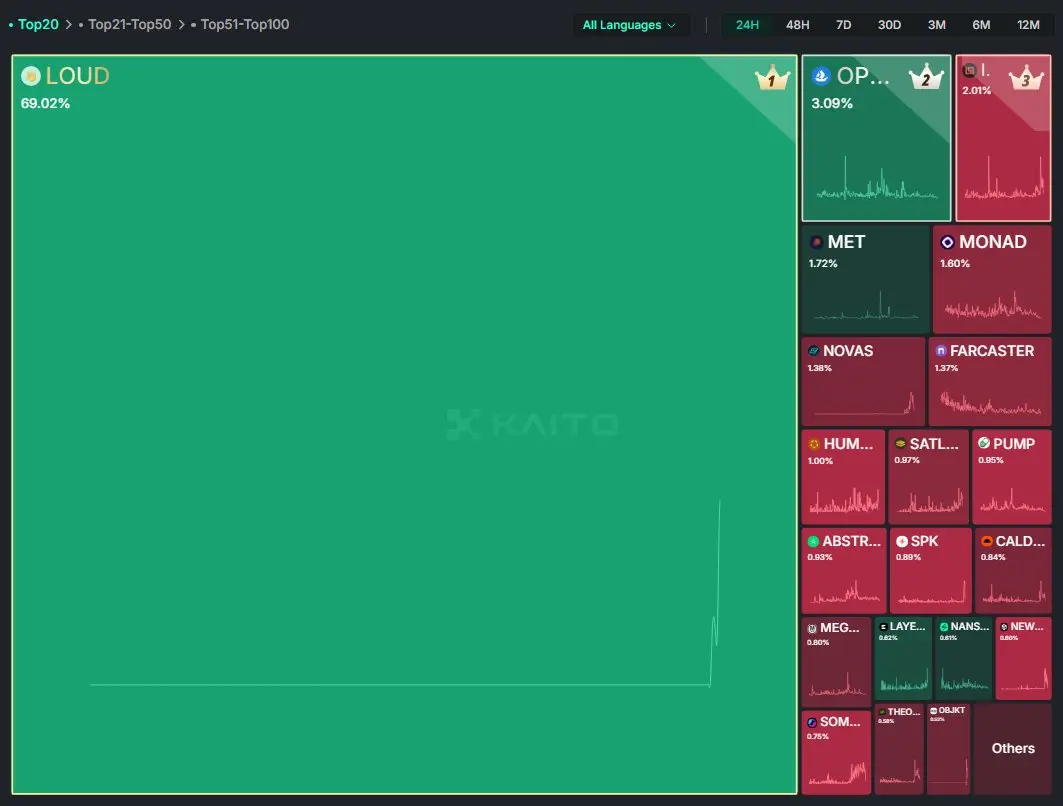Click the NANS... tile sparkline chart
This screenshot has height=806, width=1063.
click(963, 679)
